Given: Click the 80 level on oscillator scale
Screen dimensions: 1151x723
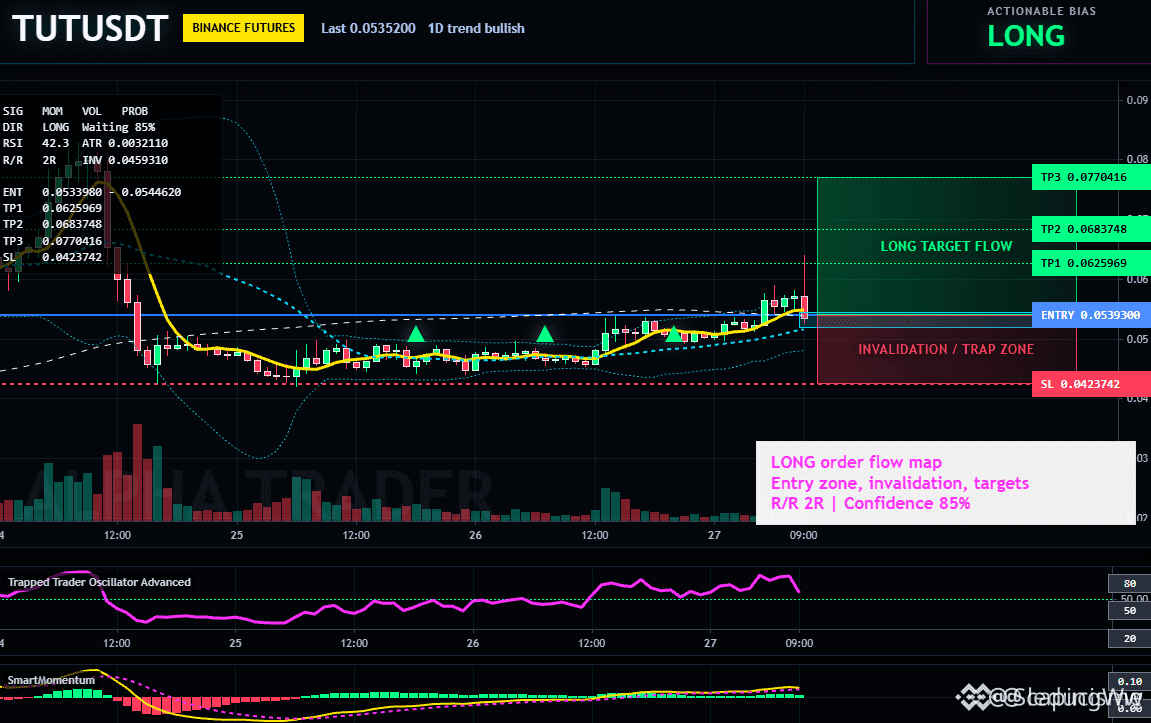Looking at the screenshot, I should 1129,584.
